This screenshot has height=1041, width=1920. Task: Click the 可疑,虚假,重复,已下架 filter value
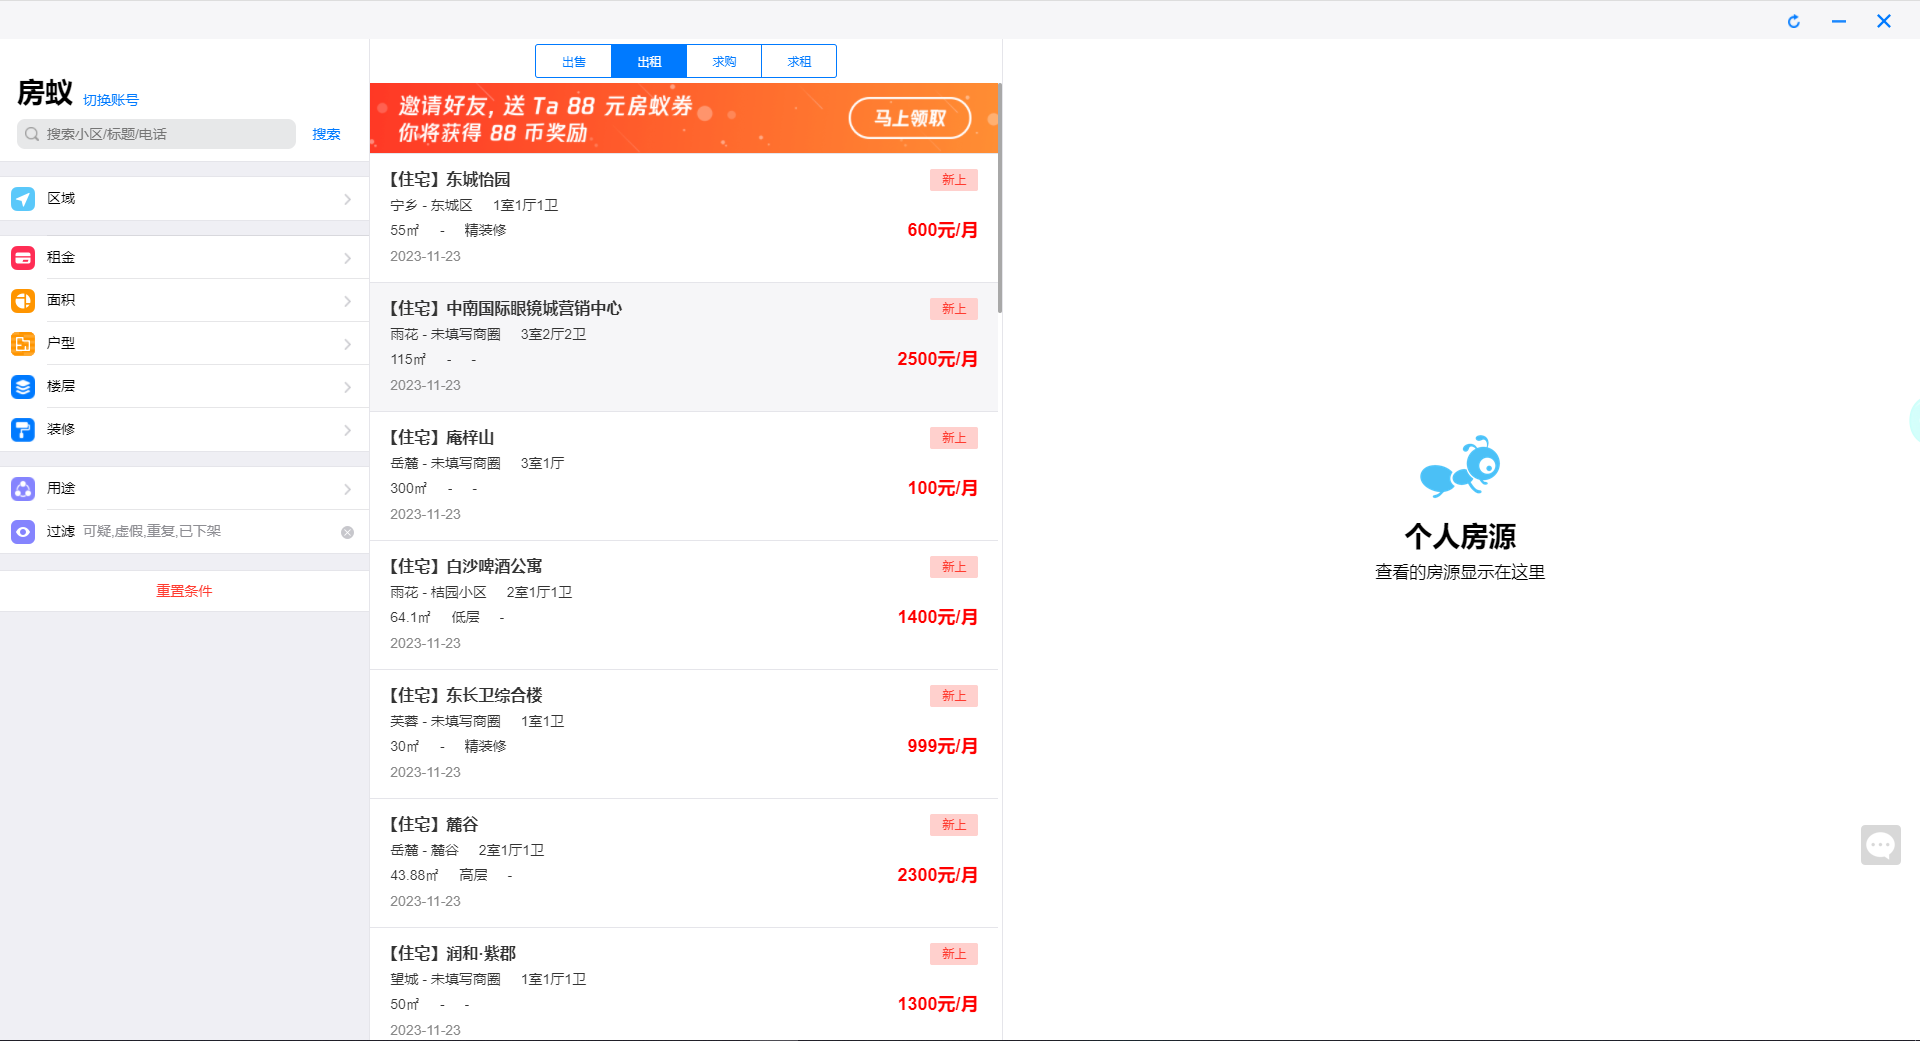[x=152, y=532]
